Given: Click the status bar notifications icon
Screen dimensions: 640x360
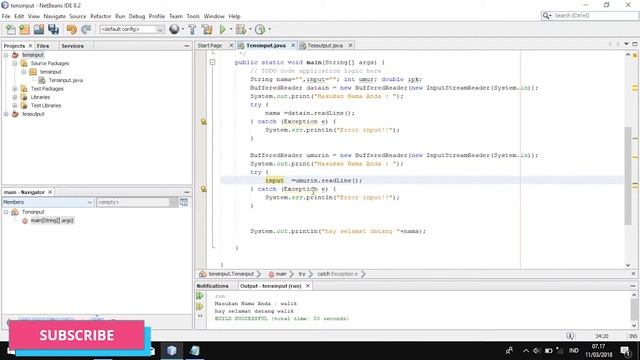Looking at the screenshot, I should (x=570, y=336).
